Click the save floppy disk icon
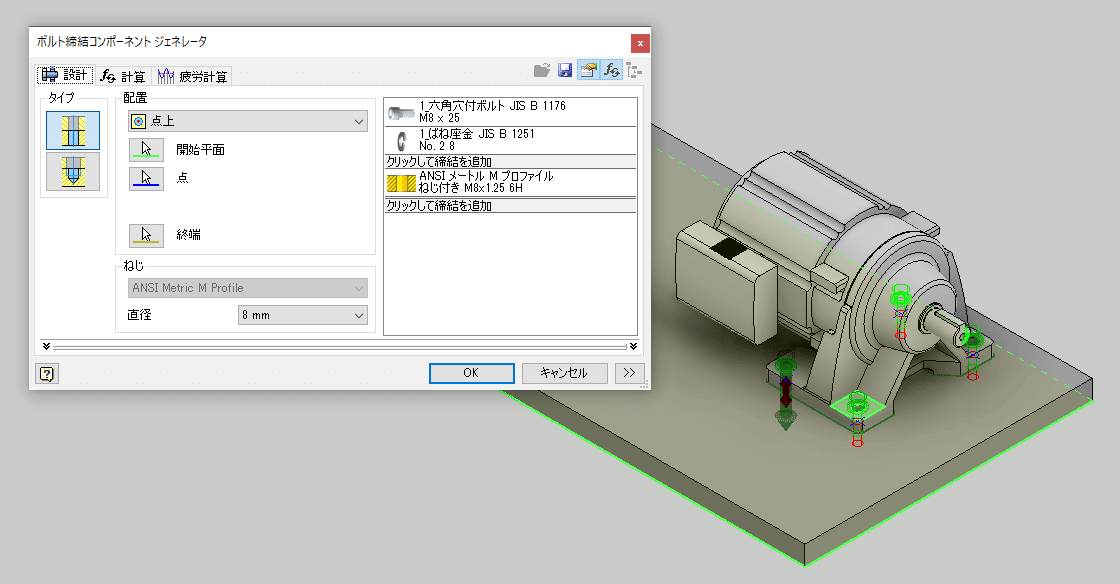Viewport: 1120px width, 584px height. (x=565, y=70)
